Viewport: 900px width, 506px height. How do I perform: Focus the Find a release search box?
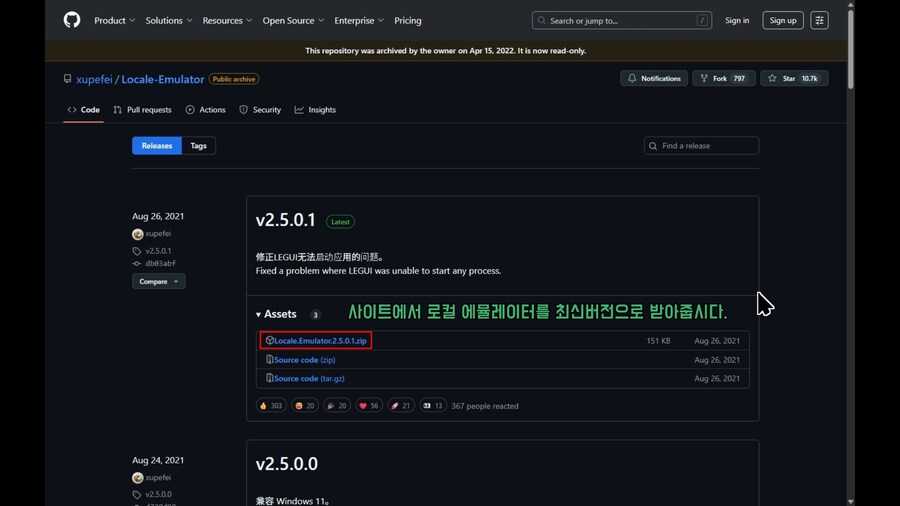[701, 146]
